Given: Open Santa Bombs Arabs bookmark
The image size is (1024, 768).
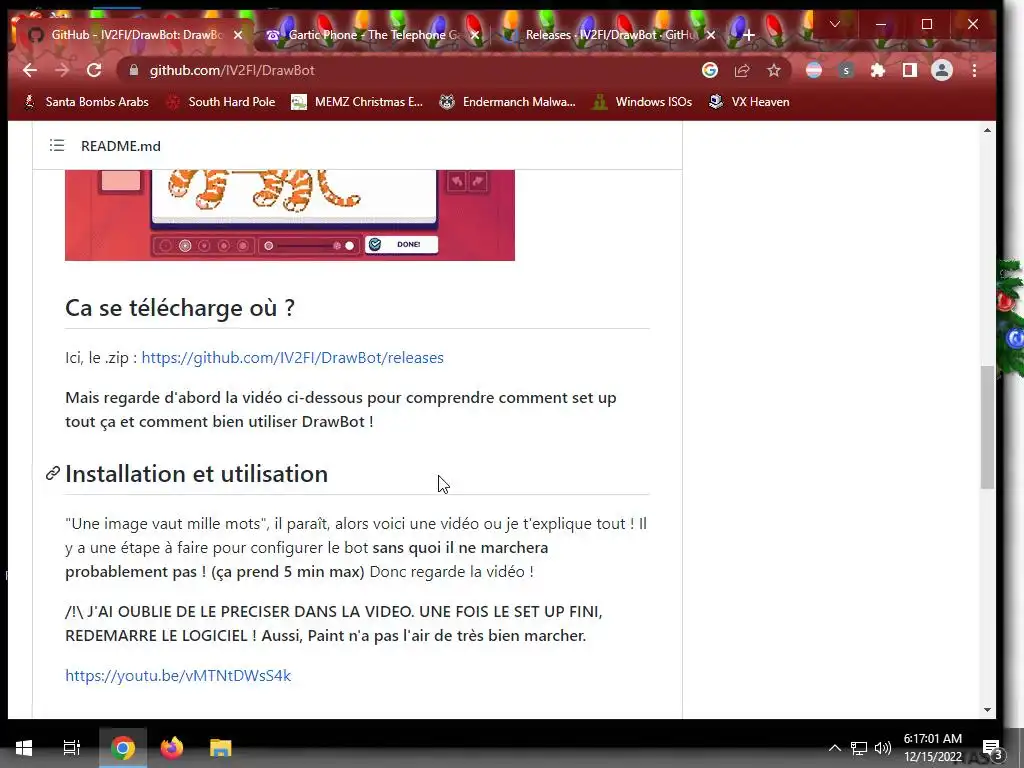Looking at the screenshot, I should coord(86,102).
